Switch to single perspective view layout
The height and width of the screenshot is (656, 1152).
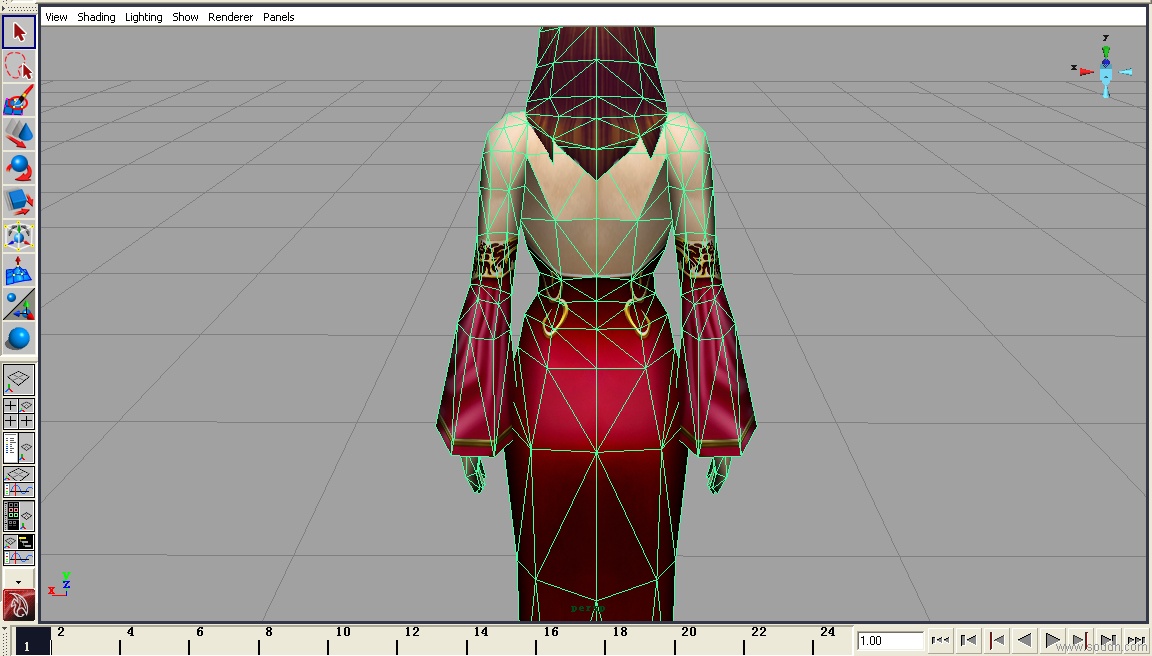(19, 379)
